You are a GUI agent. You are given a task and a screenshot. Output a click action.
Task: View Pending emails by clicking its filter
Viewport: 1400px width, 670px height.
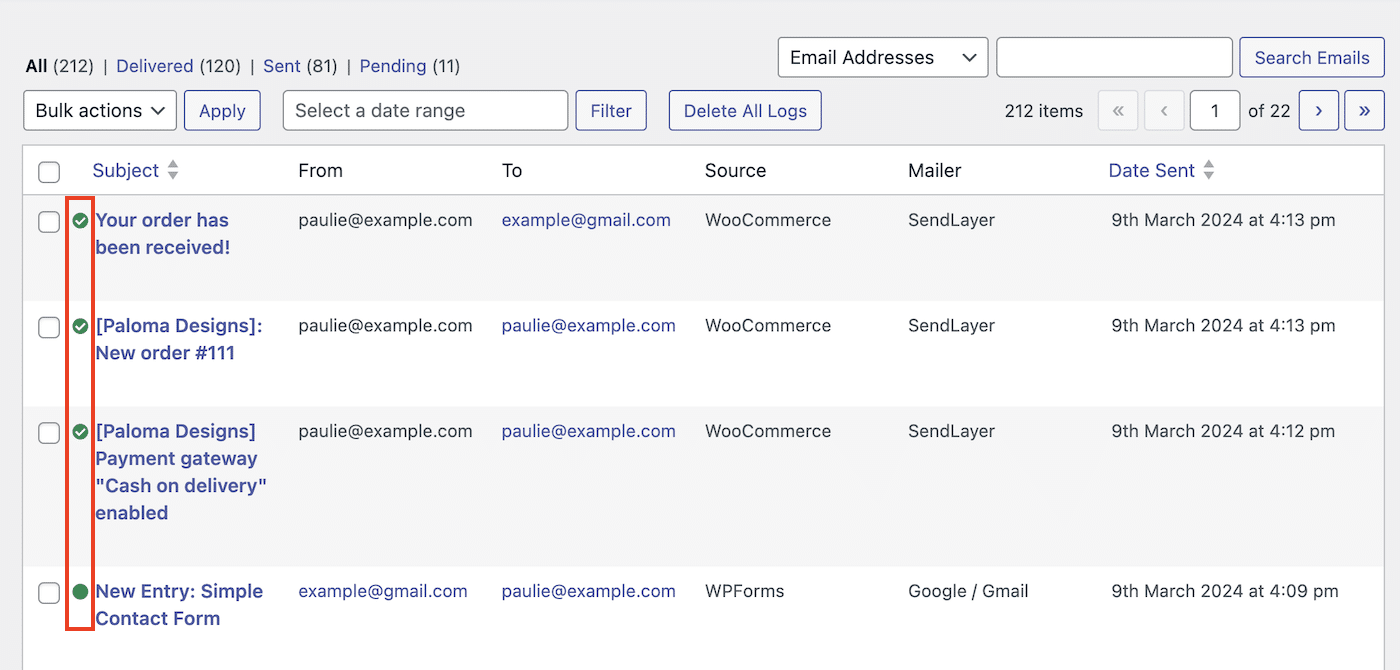pos(392,65)
